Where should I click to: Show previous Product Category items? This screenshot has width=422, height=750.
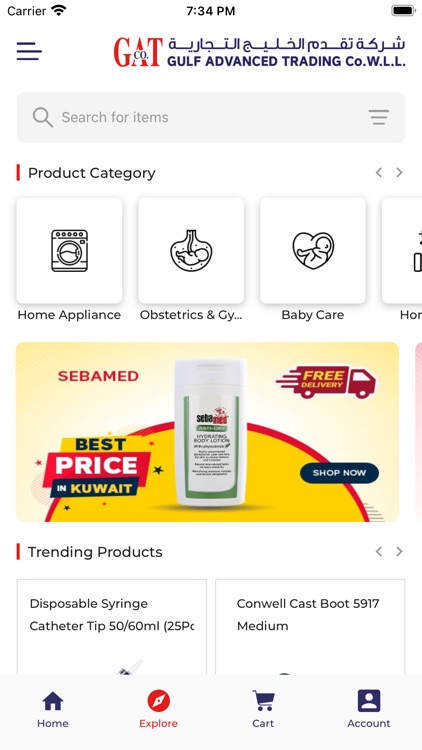378,173
